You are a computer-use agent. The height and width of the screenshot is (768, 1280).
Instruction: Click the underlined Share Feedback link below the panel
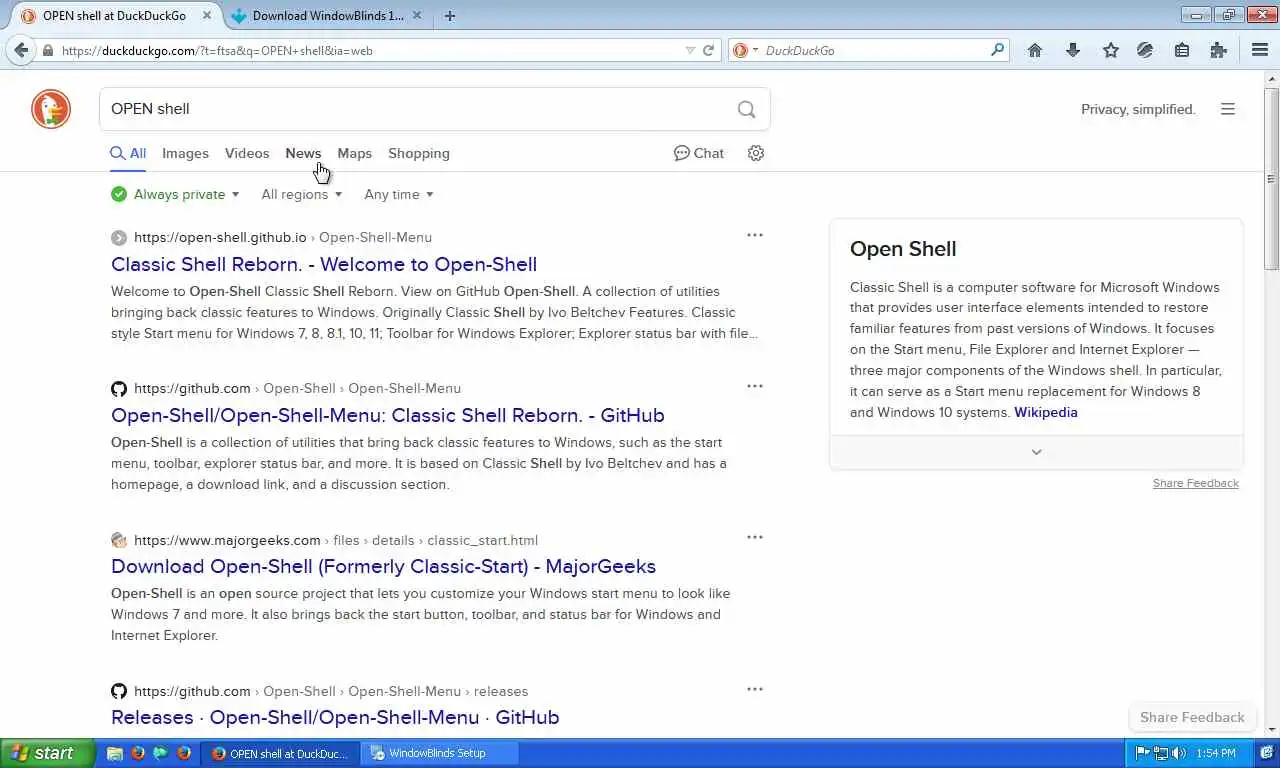tap(1196, 483)
